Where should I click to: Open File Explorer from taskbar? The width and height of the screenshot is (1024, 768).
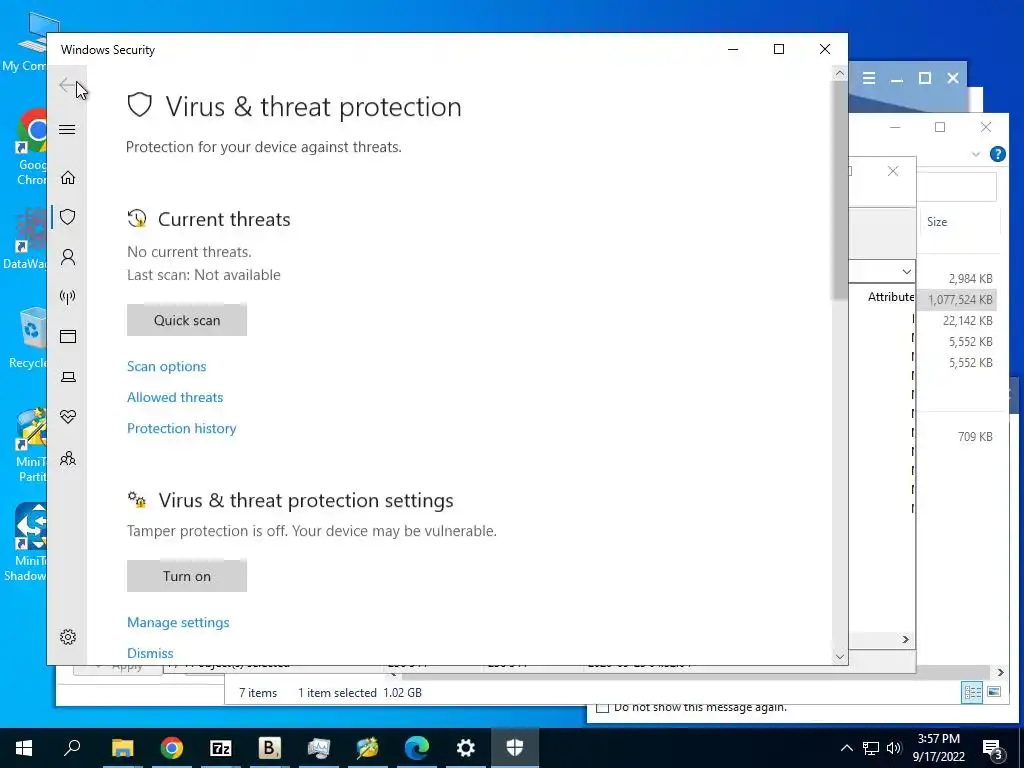[x=122, y=748]
